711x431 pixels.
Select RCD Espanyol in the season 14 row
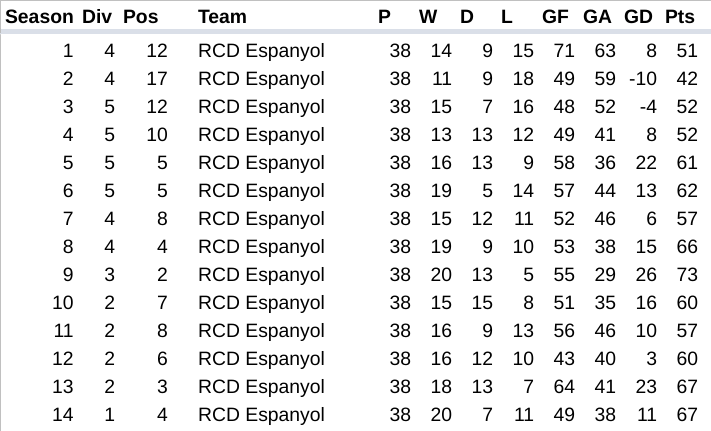[261, 415]
